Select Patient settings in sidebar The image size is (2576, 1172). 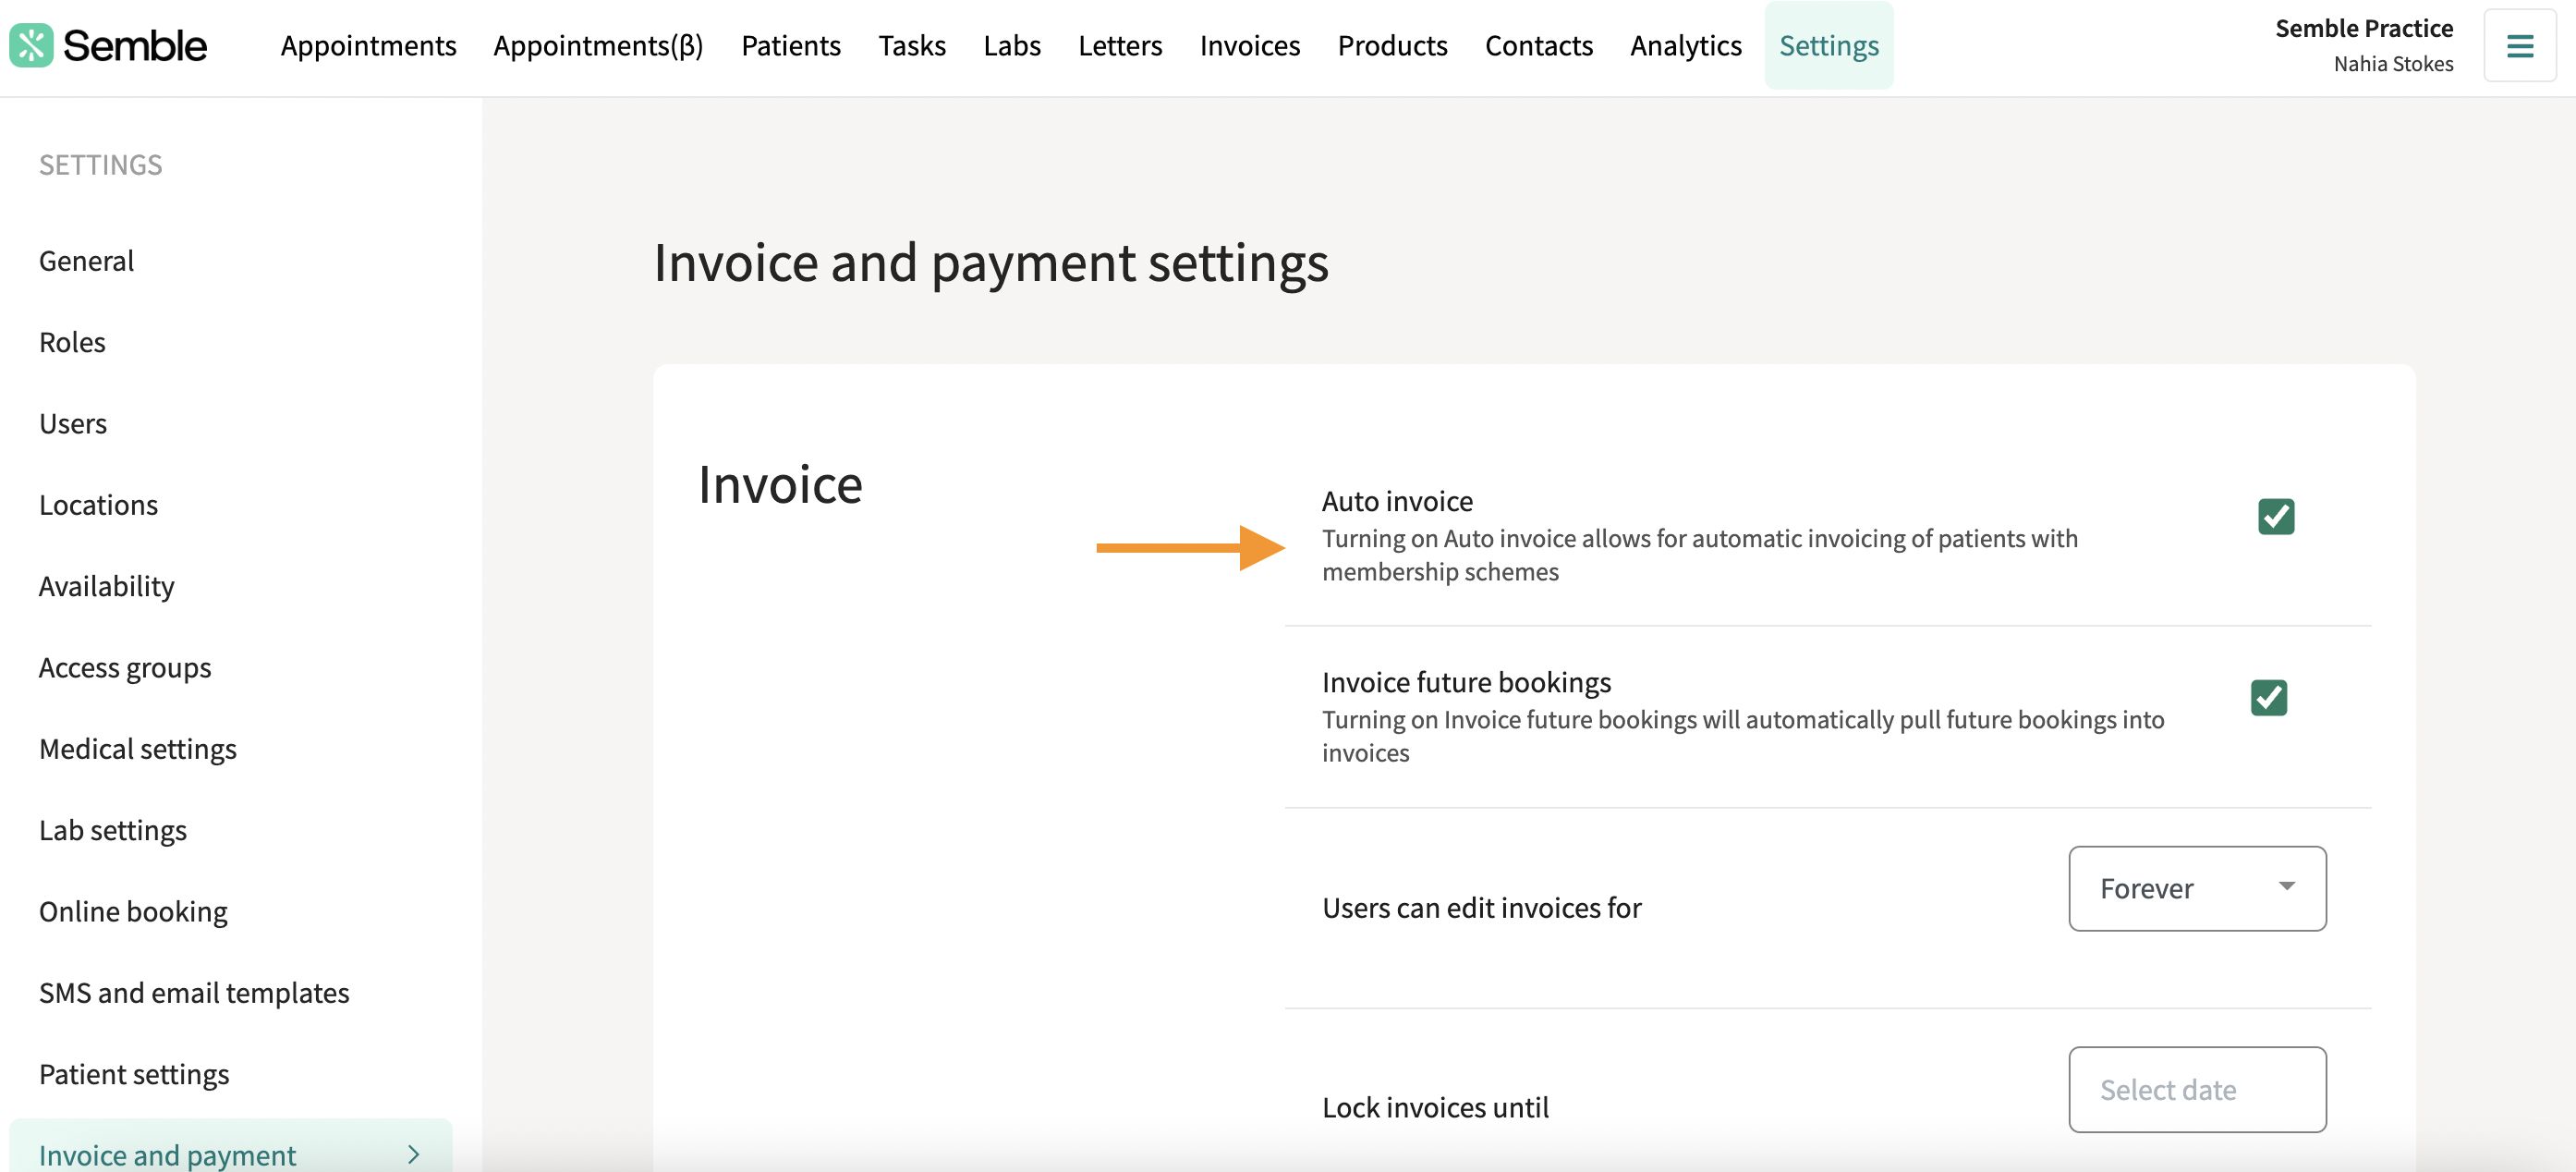[x=134, y=1074]
